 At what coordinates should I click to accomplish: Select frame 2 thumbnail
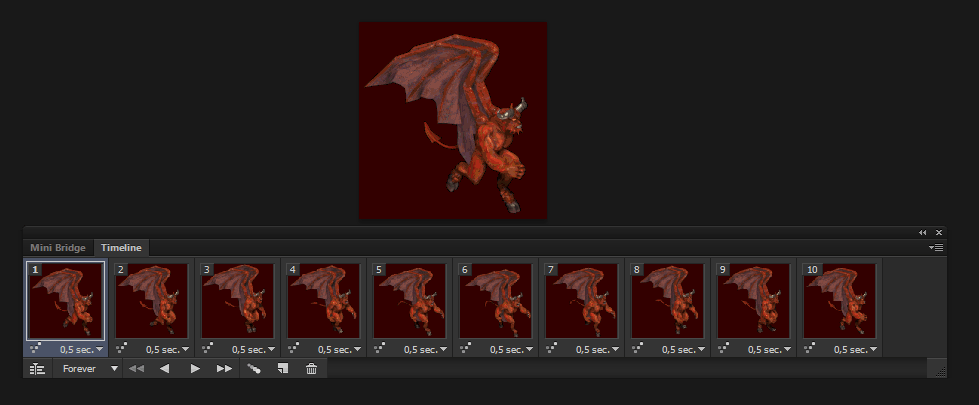(152, 301)
